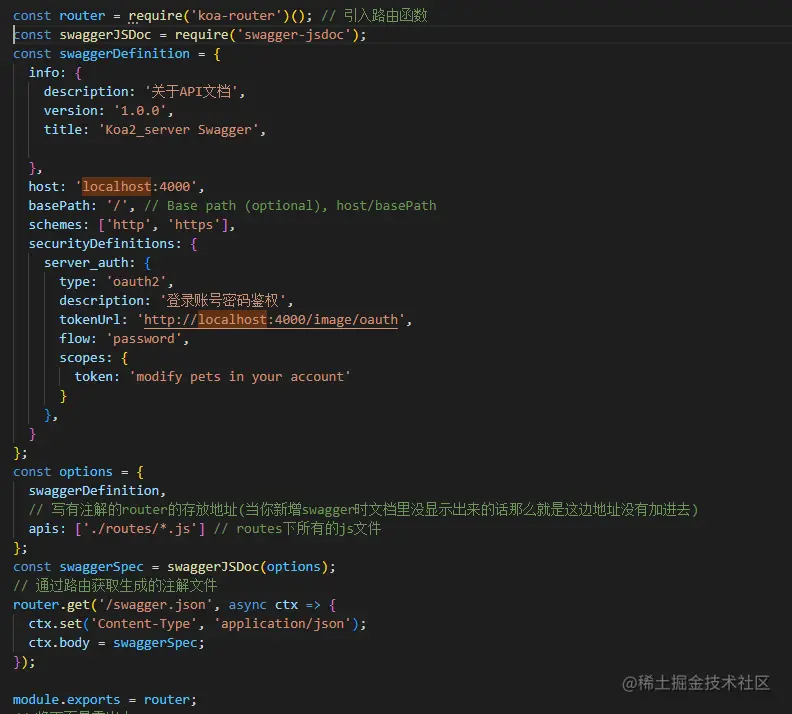Click highlighted localhost in the host value
The width and height of the screenshot is (792, 714).
[117, 187]
